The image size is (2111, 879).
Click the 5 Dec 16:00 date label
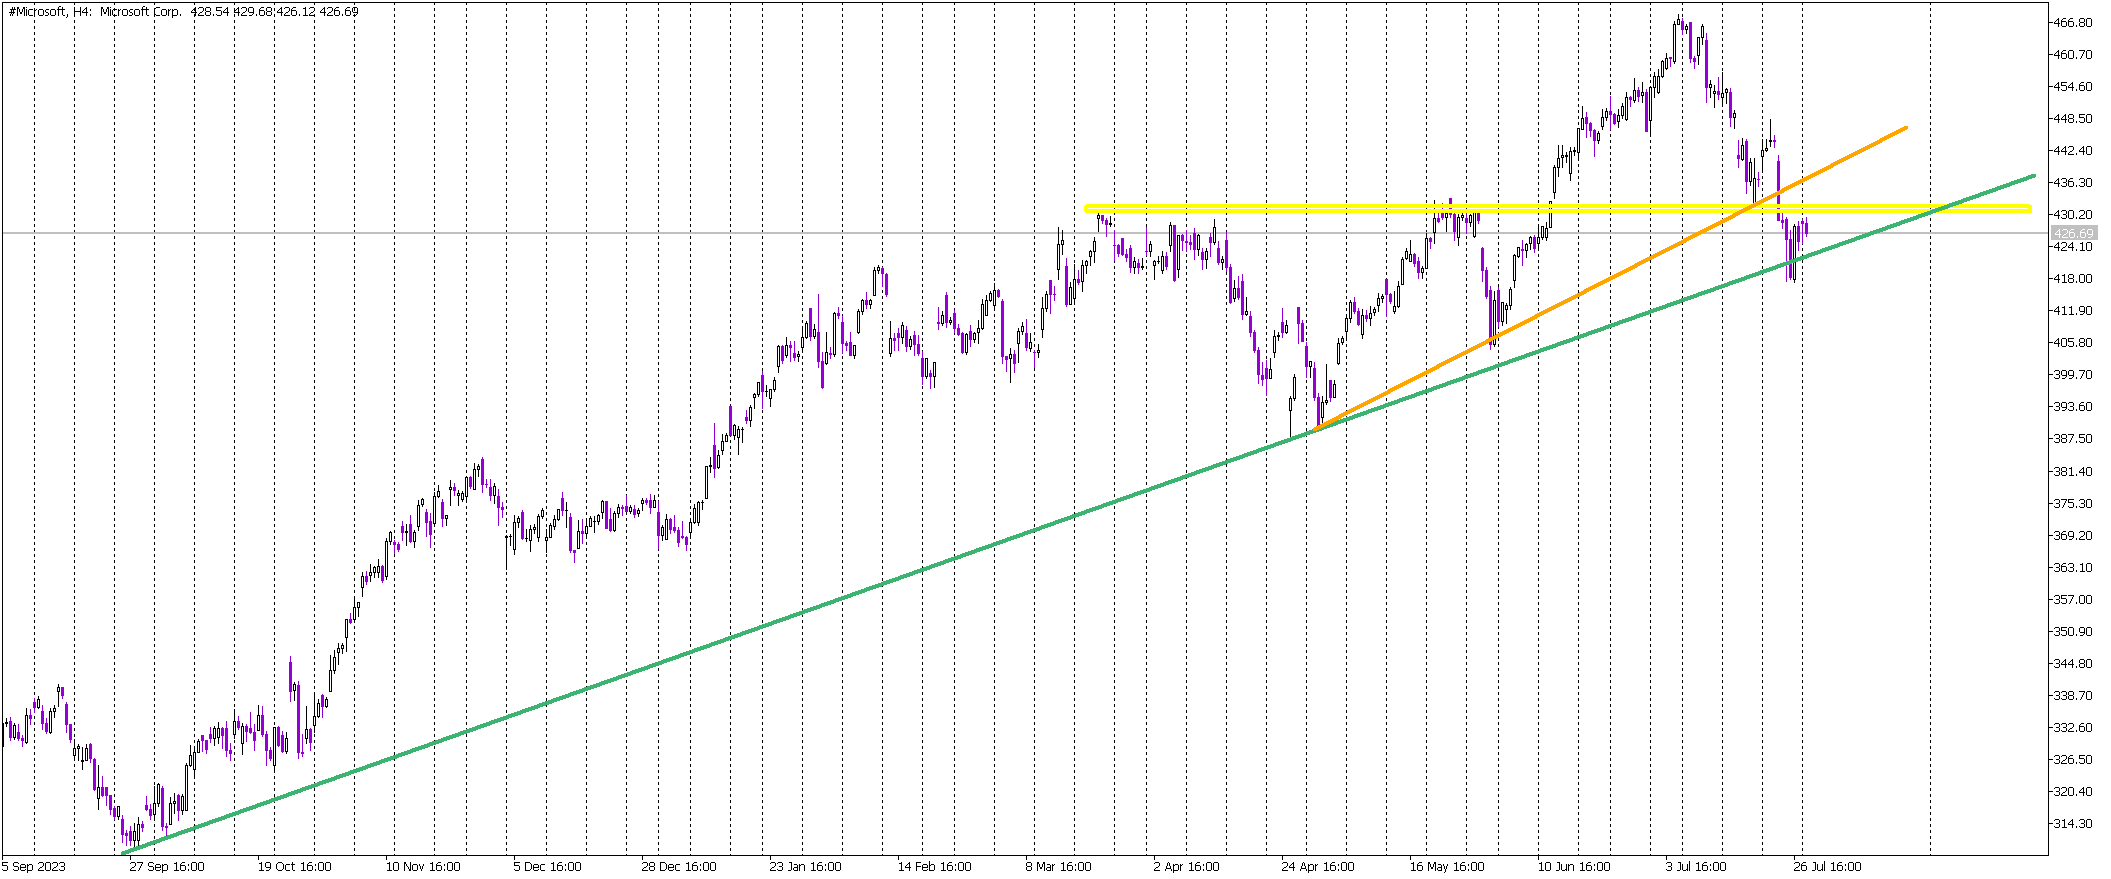[x=547, y=866]
